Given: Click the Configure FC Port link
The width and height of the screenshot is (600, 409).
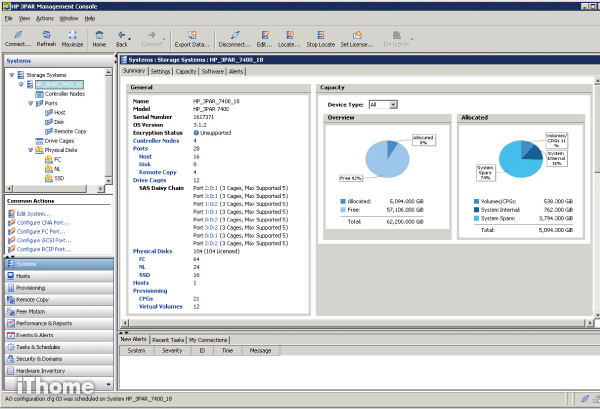Looking at the screenshot, I should tap(42, 231).
